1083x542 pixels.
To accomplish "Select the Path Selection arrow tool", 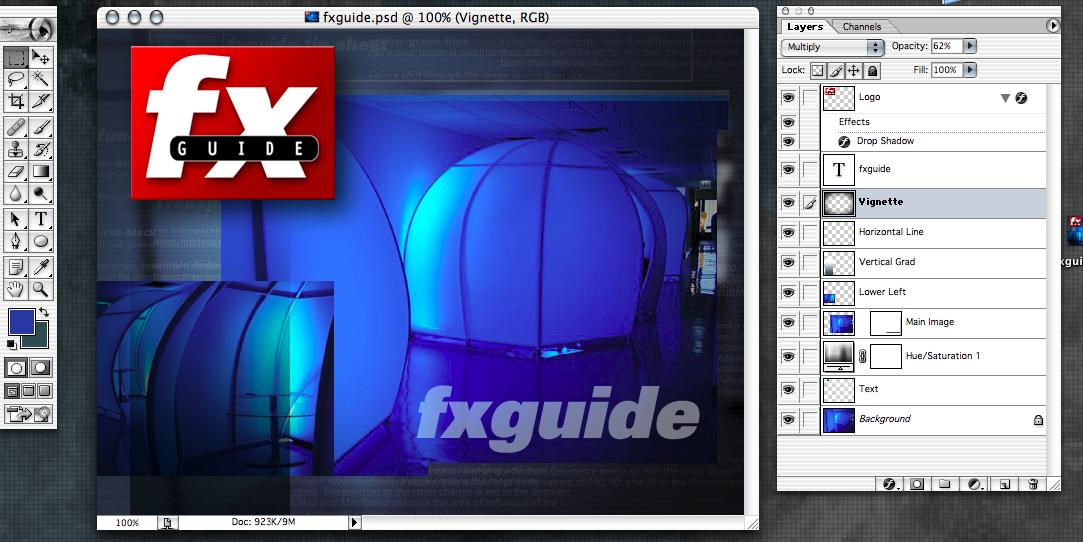I will click(x=16, y=220).
